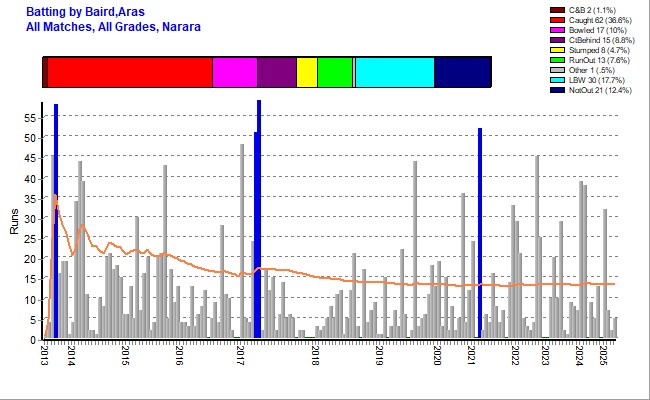This screenshot has height=400, width=650.
Task: Click the tallest blue bar near 2017
Action: pos(259,220)
